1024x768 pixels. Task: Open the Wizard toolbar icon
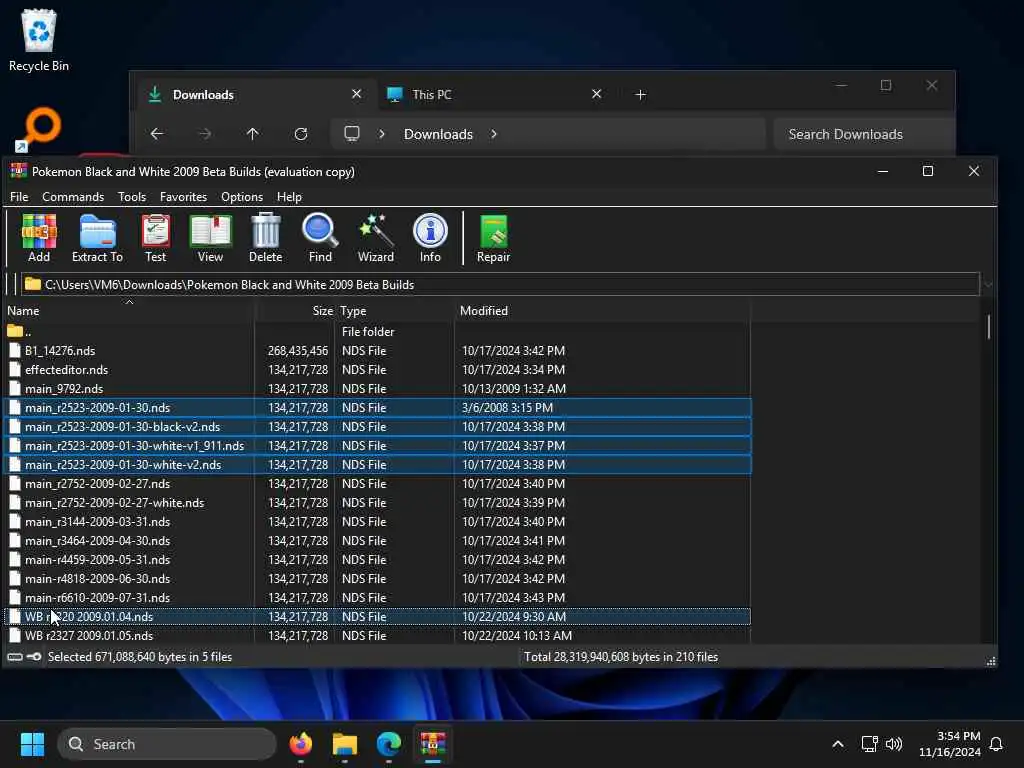tap(376, 238)
